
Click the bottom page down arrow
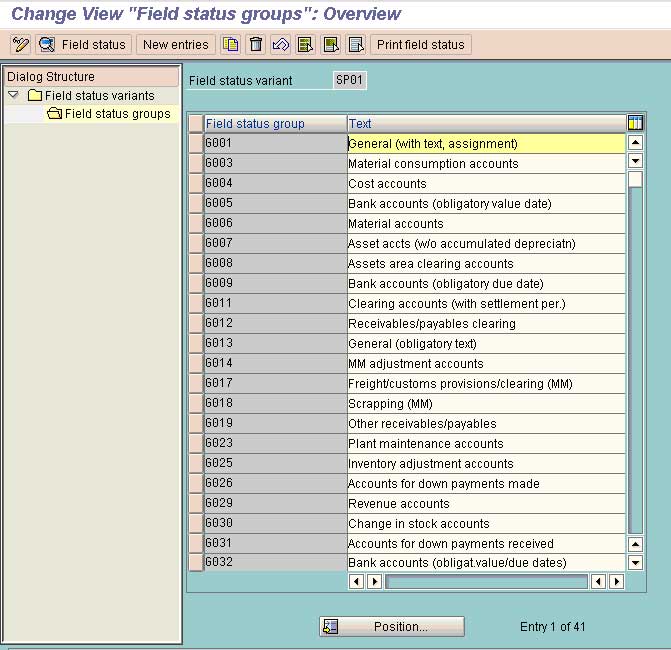click(635, 563)
